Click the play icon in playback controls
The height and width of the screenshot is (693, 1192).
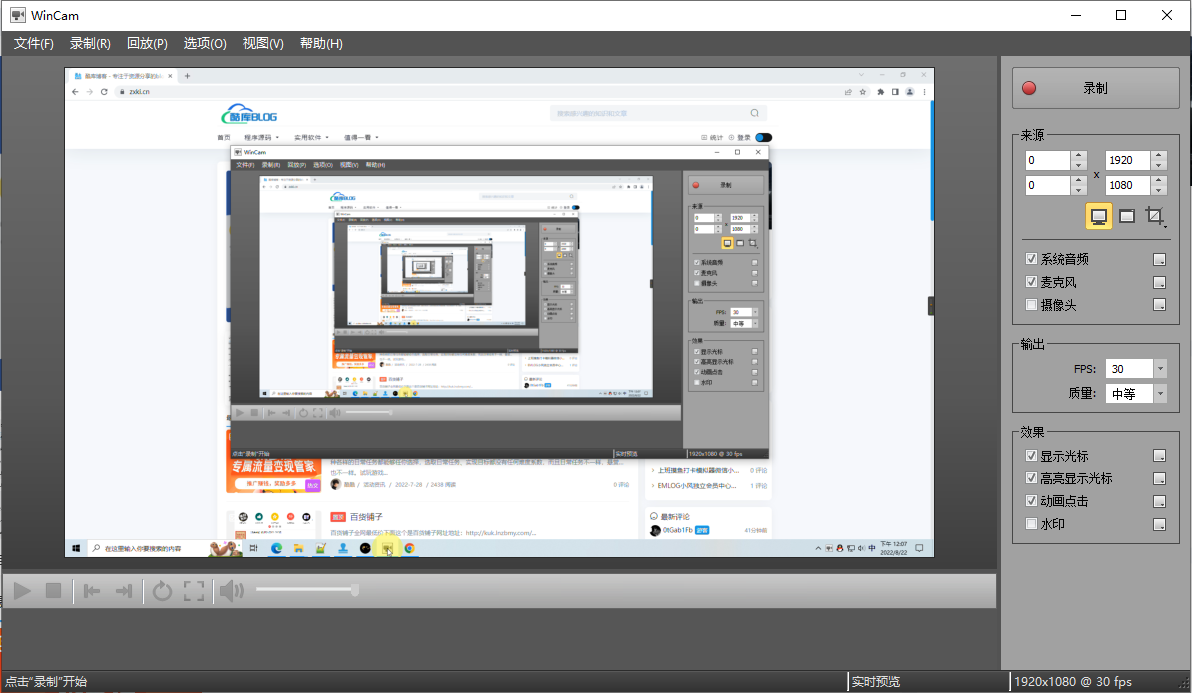(20, 590)
